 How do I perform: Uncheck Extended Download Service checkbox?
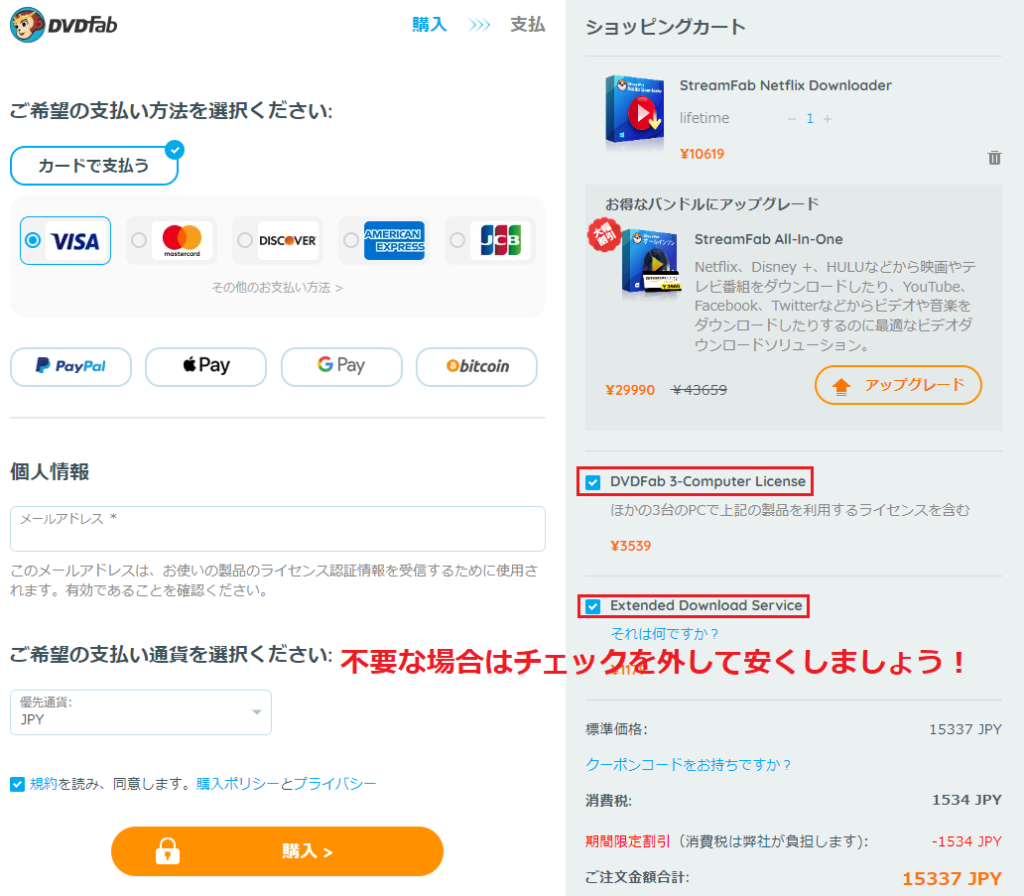pos(593,607)
